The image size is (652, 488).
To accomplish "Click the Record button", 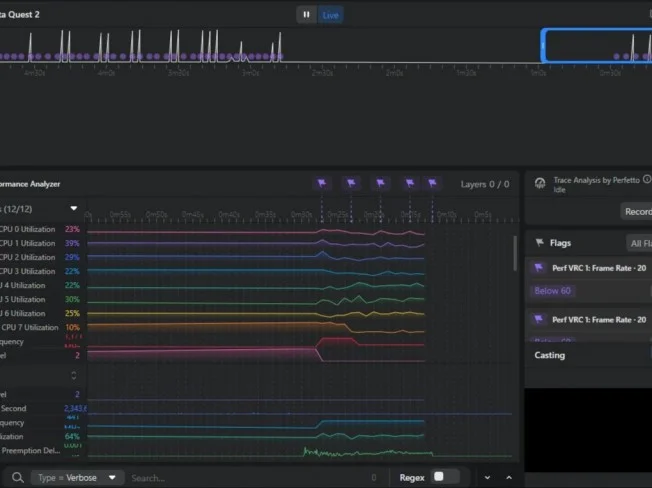I will pyautogui.click(x=637, y=212).
